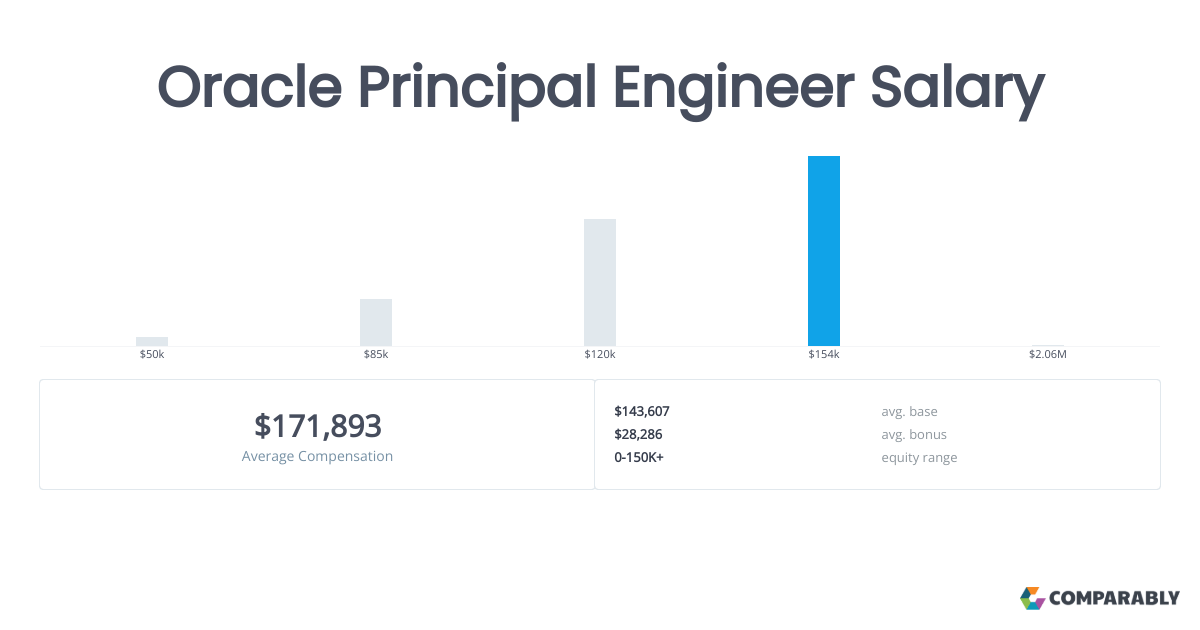The width and height of the screenshot is (1200, 630).
Task: Click the equity range label
Action: 919,457
